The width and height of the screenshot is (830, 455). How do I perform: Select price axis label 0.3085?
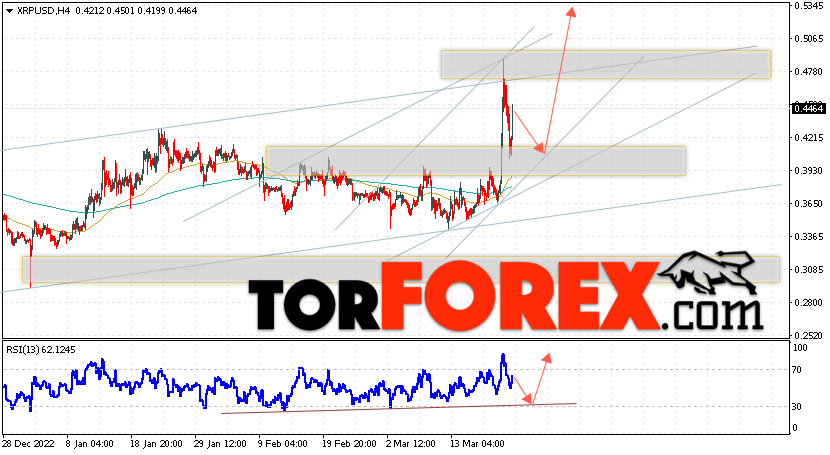pyautogui.click(x=809, y=269)
